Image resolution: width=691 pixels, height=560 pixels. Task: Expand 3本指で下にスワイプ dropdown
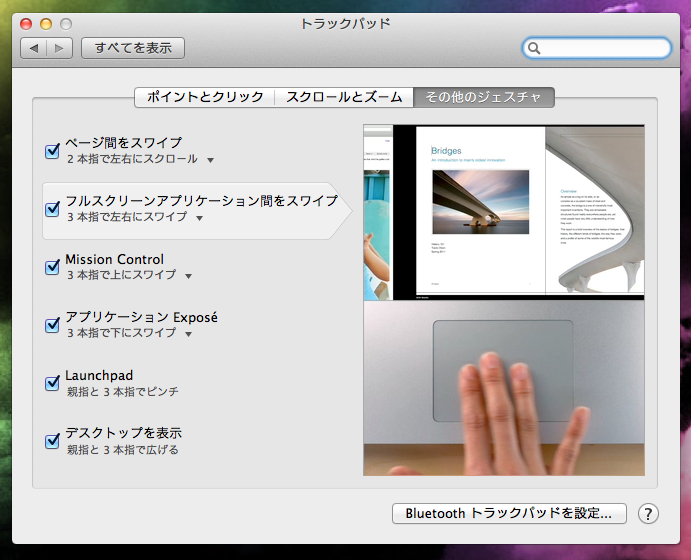188,334
